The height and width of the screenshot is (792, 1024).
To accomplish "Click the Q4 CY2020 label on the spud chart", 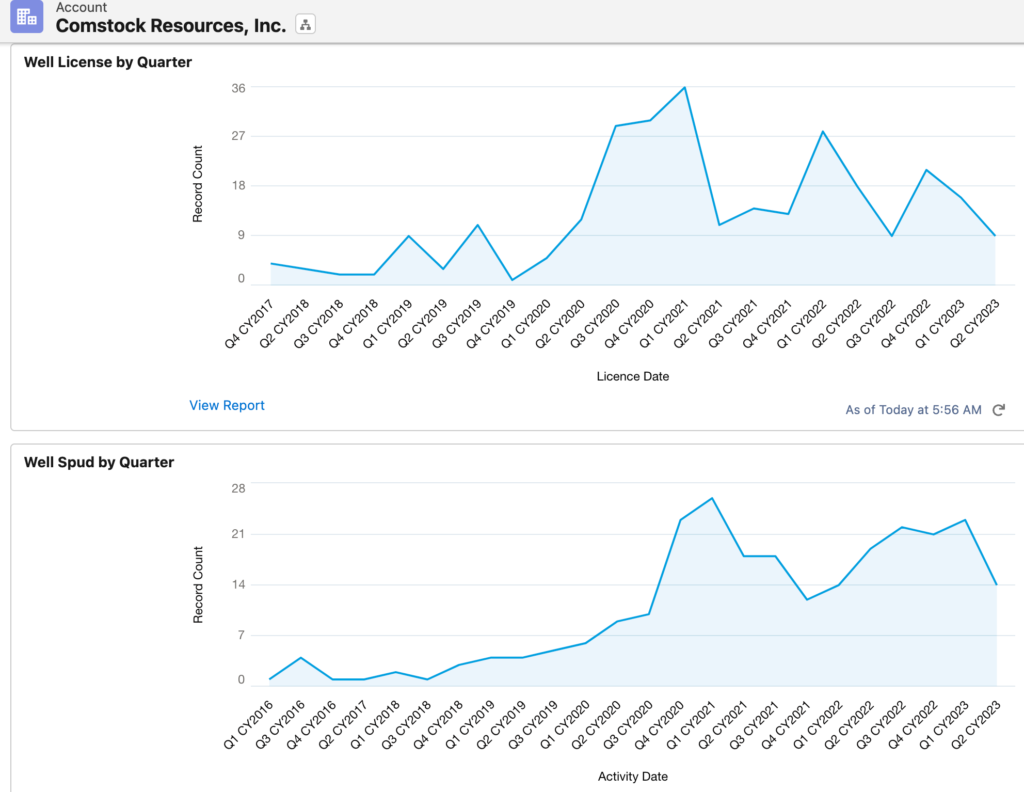I will point(659,725).
